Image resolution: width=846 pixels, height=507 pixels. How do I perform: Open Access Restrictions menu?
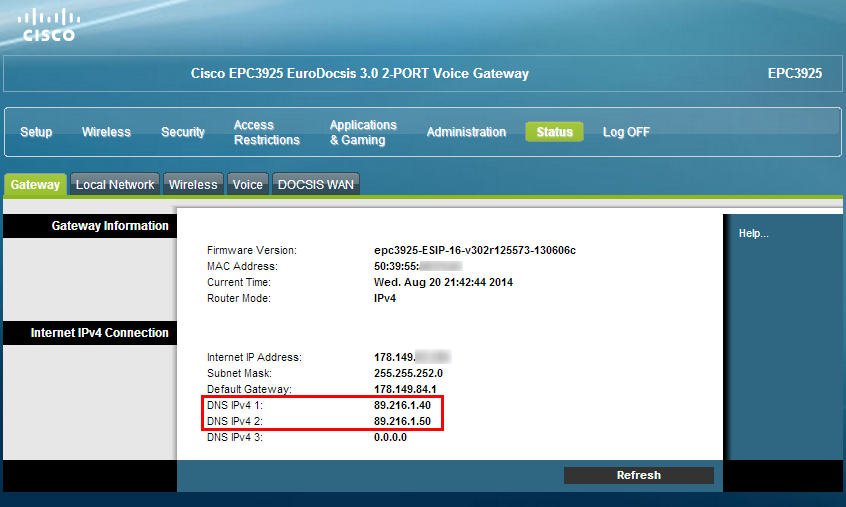(x=267, y=133)
